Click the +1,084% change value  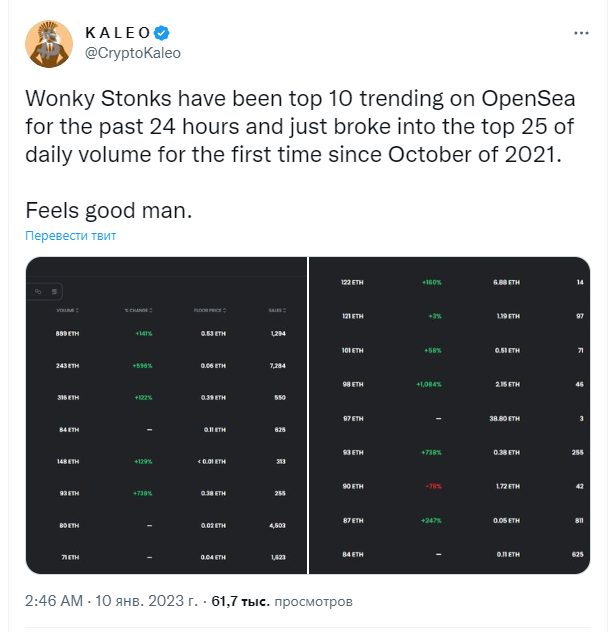(x=429, y=385)
